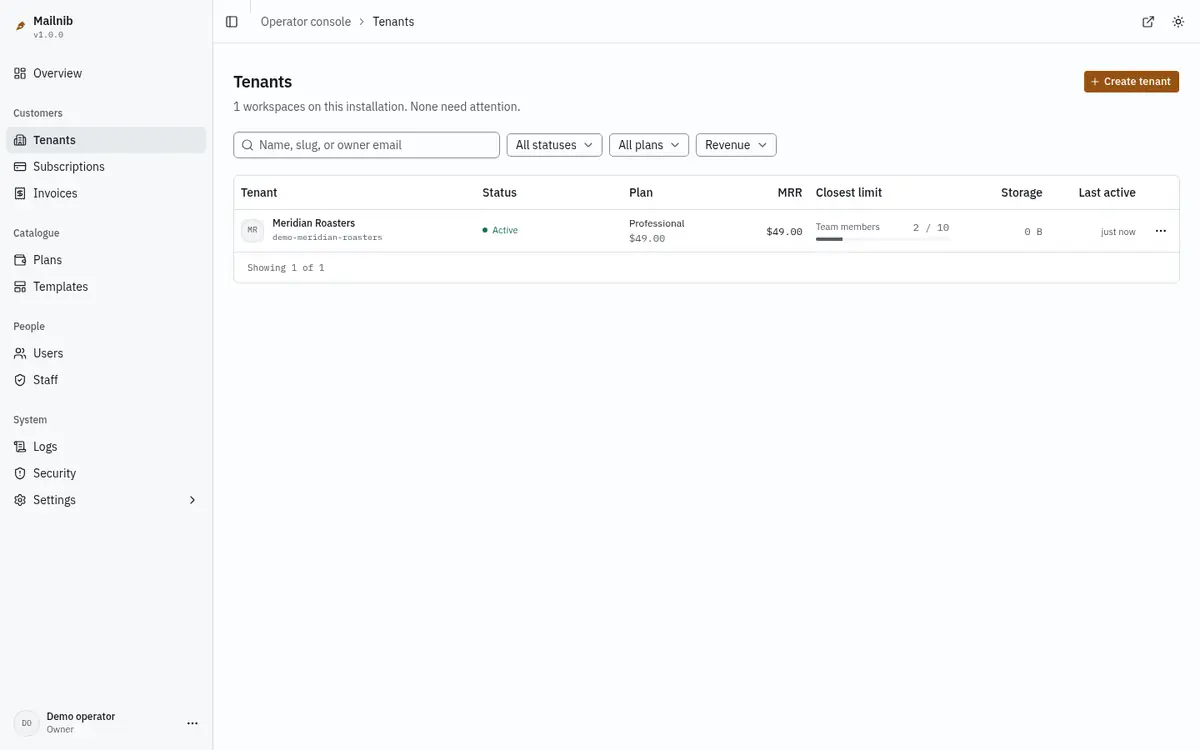The width and height of the screenshot is (1200, 750).
Task: Click the Users people icon
Action: pyautogui.click(x=20, y=353)
